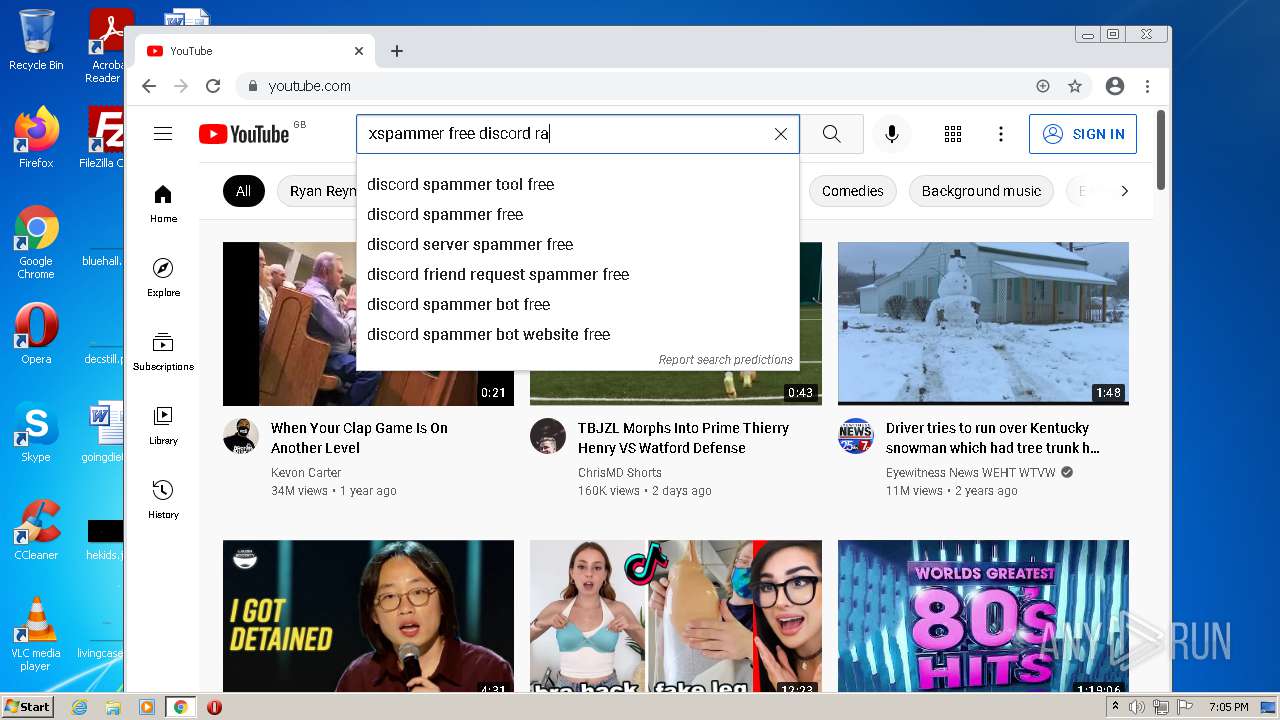Open Eyewitness News WEHT WTVW channel name
1280x720 pixels.
point(971,473)
